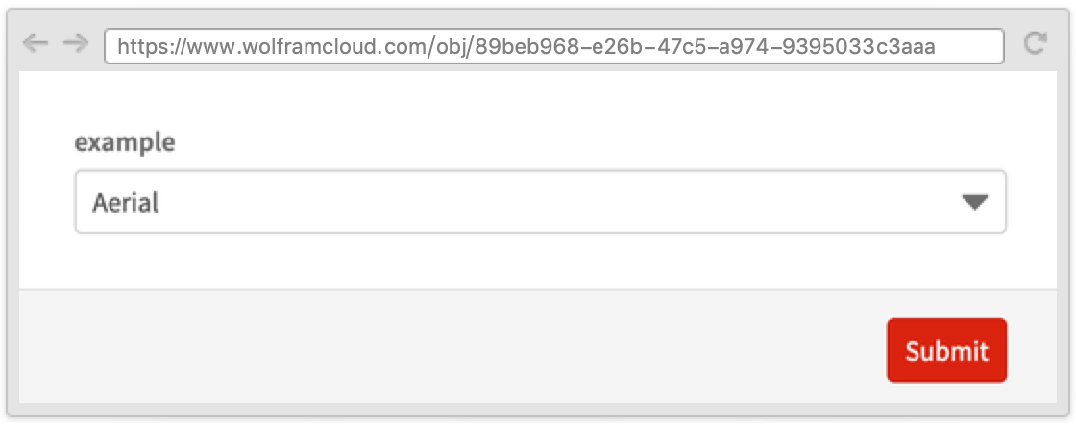Click the dropdown triangle arrow icon
Screen dimensions: 1076x426
click(x=975, y=202)
